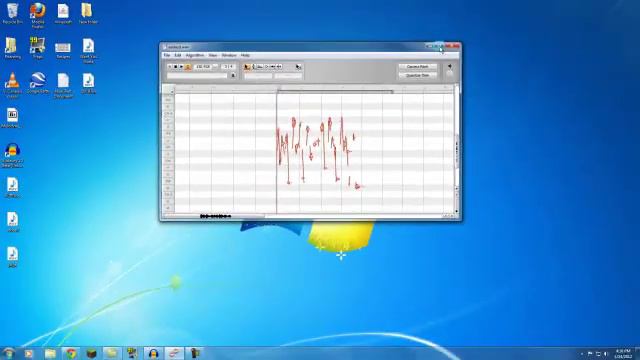Click the speaker volume icon in toolbar
This screenshot has width=640, height=360.
coord(449,66)
